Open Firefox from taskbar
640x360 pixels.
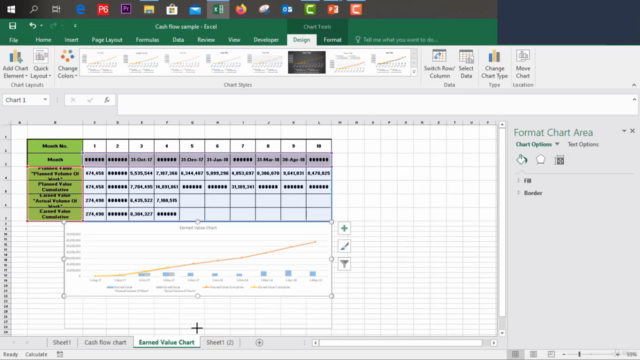point(241,9)
